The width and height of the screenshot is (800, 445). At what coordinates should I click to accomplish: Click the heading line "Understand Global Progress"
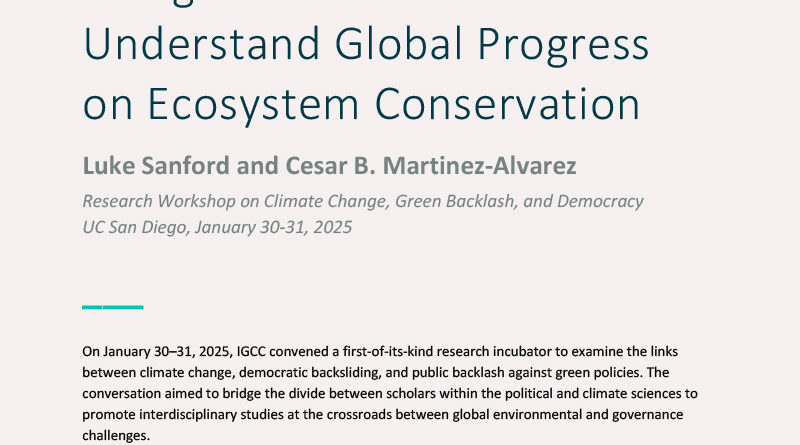[x=365, y=47]
